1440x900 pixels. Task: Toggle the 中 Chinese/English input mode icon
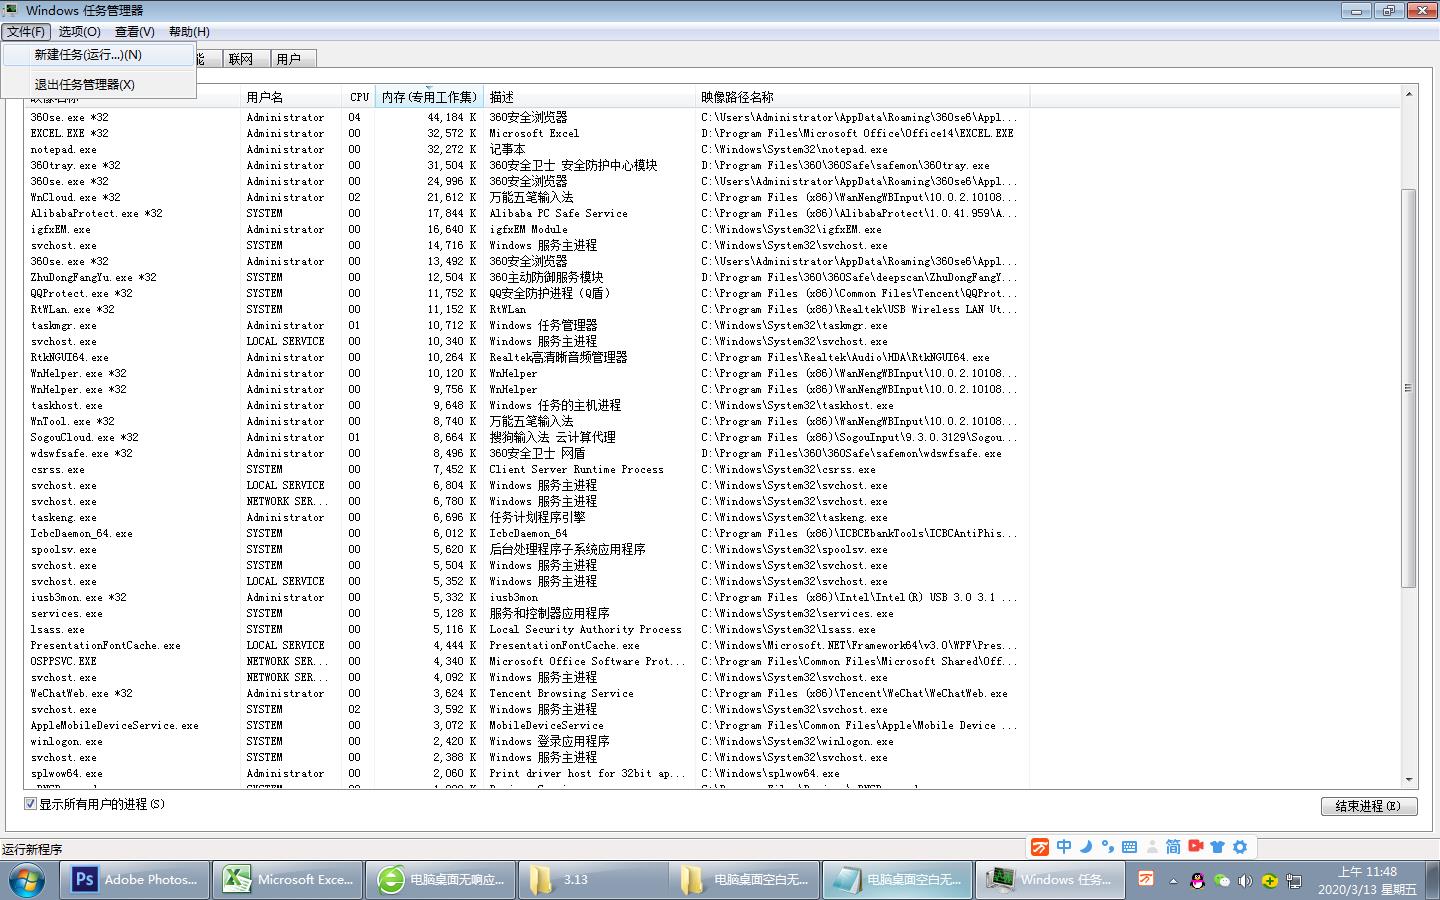1064,847
